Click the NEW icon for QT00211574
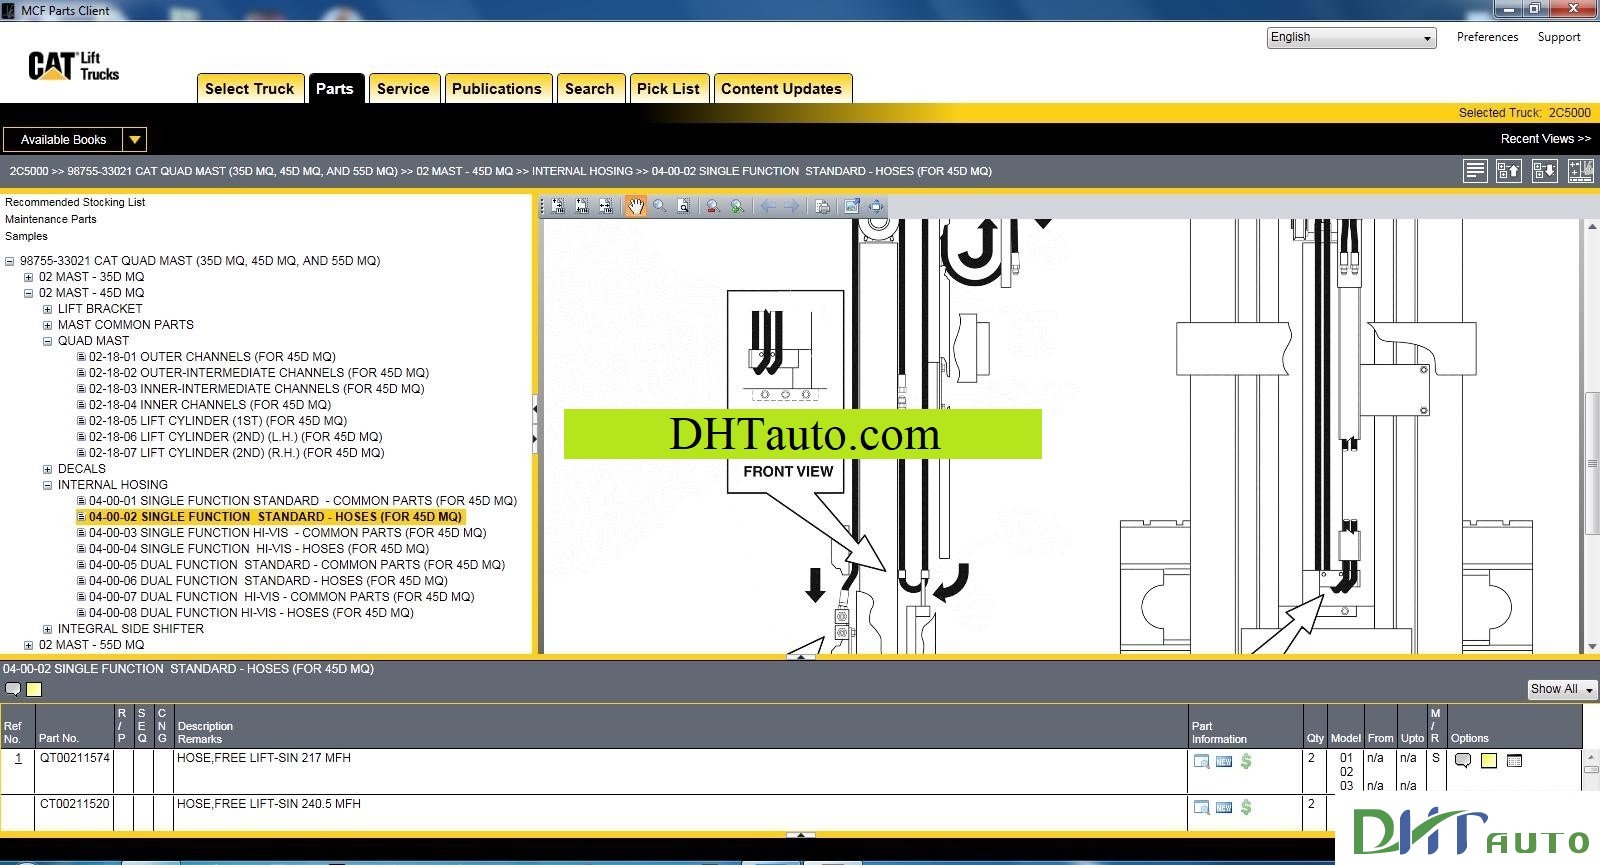Image resolution: width=1600 pixels, height=865 pixels. click(x=1224, y=761)
